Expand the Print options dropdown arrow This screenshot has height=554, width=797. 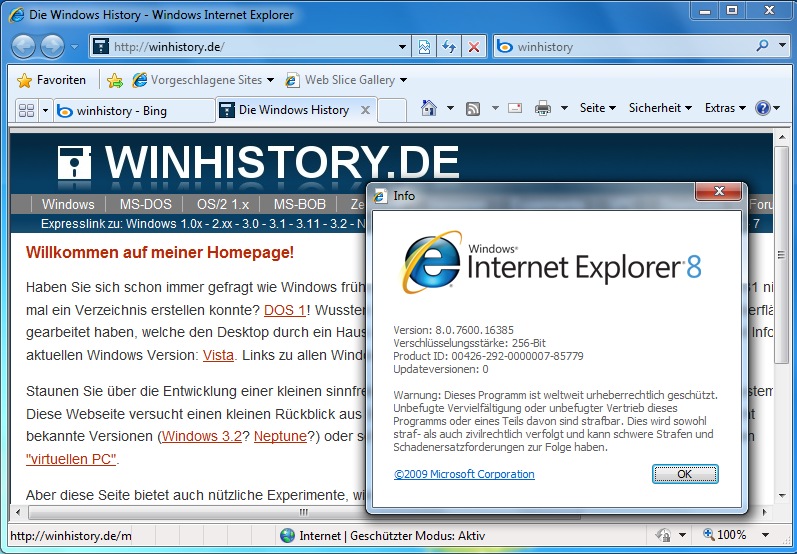pyautogui.click(x=564, y=108)
